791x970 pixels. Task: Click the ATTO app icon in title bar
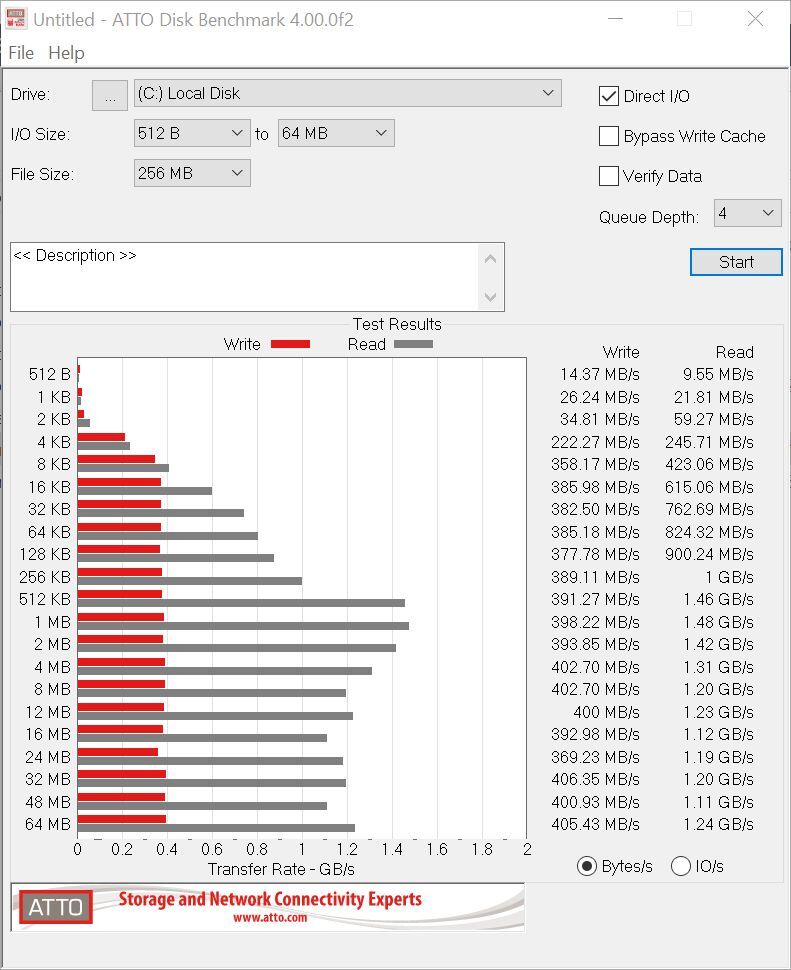(16, 19)
